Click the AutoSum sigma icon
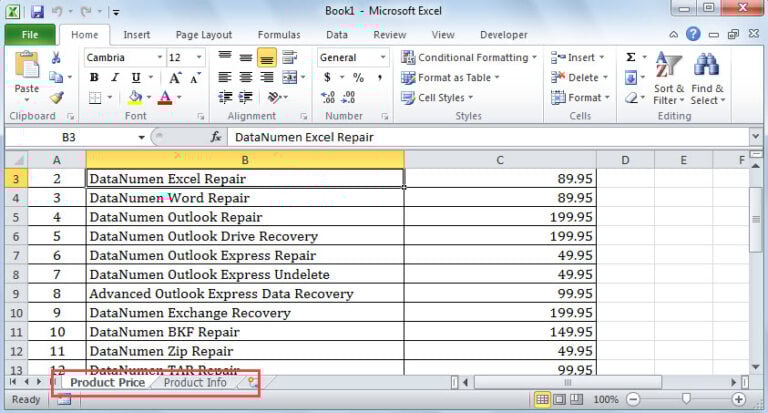 tap(631, 57)
